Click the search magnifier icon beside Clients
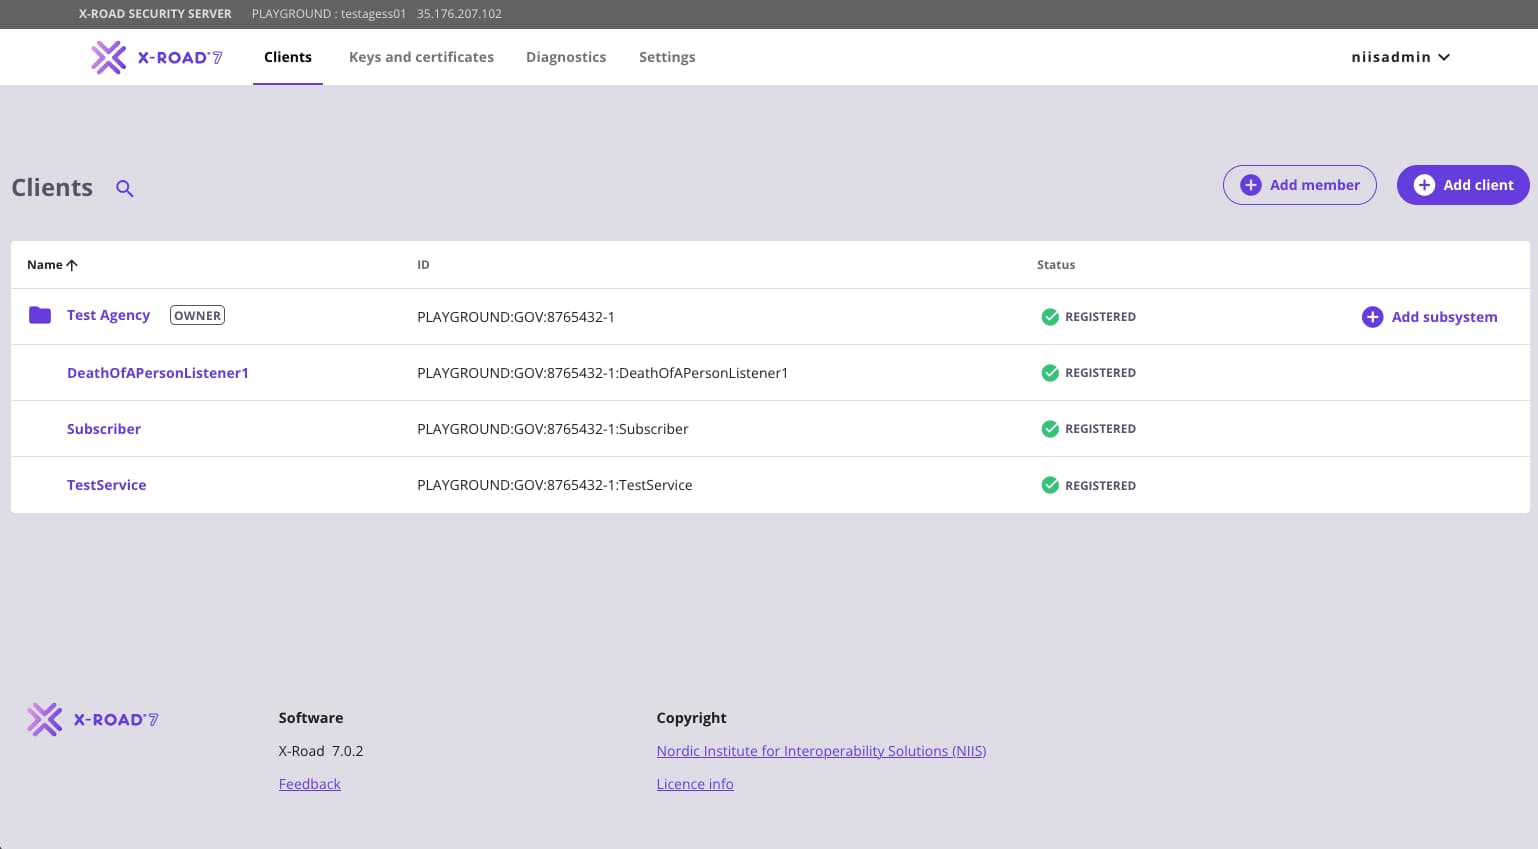 (125, 188)
